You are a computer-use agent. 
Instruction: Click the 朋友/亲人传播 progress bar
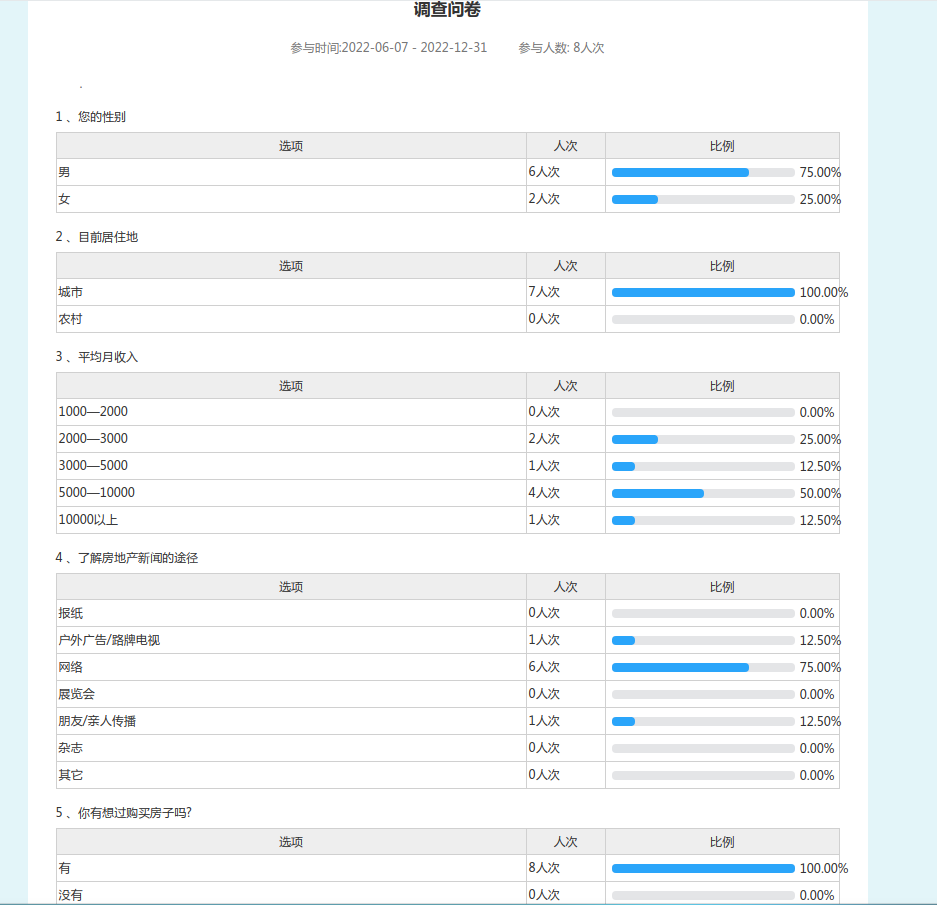pos(702,721)
